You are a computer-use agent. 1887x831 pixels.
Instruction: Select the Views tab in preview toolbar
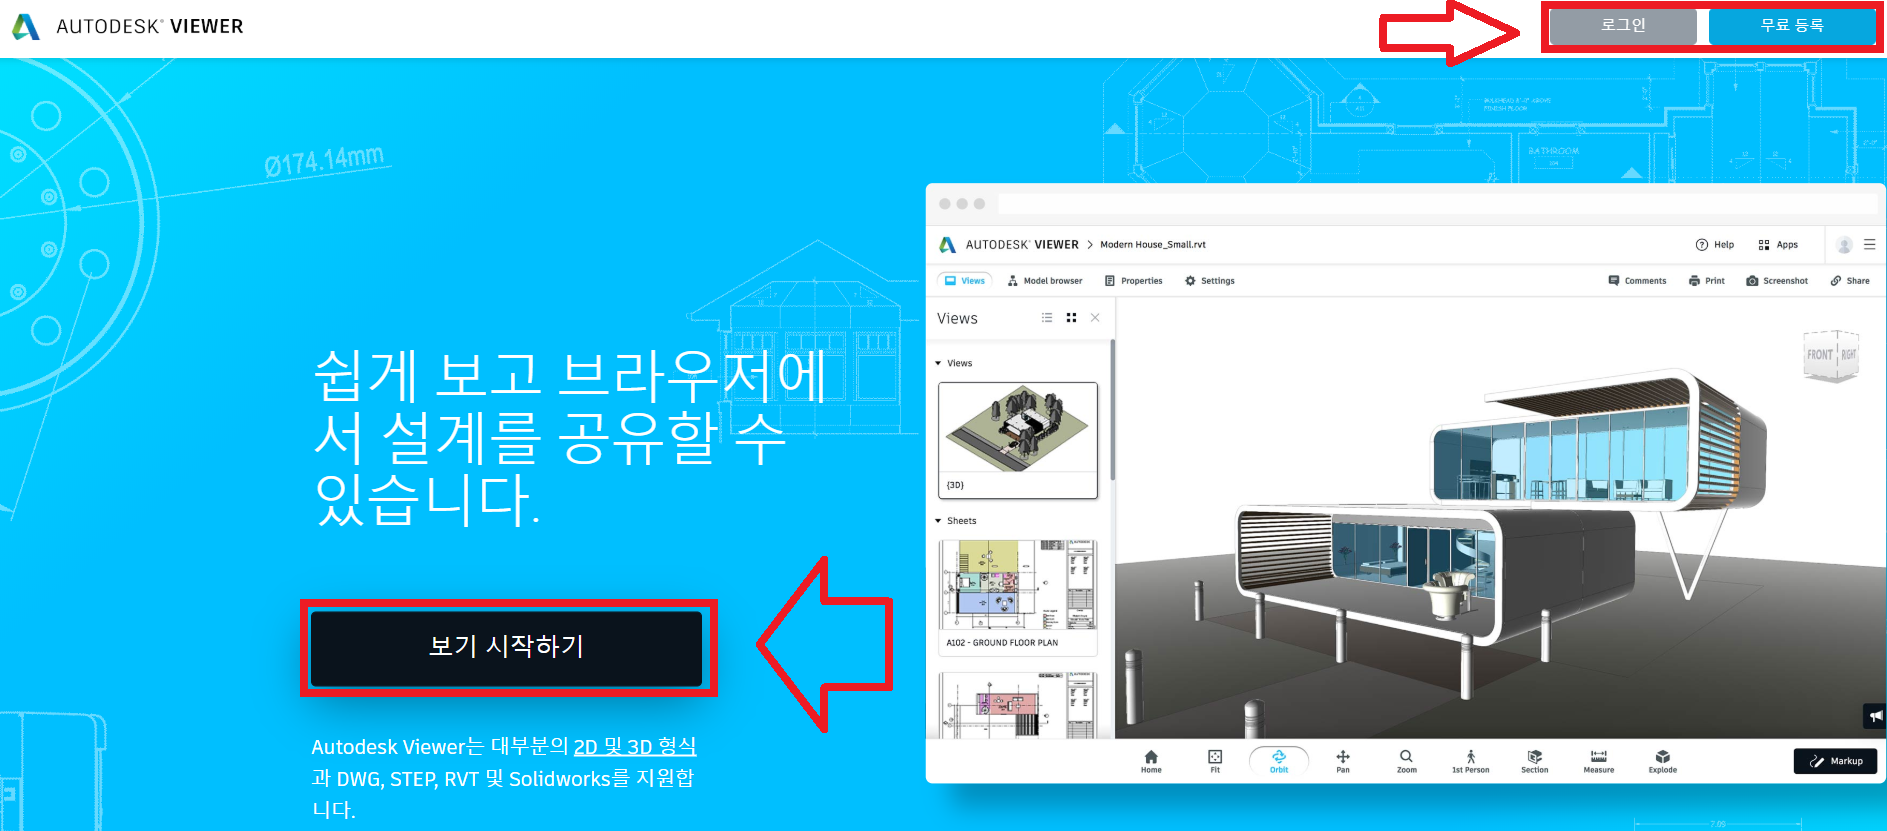coord(965,281)
